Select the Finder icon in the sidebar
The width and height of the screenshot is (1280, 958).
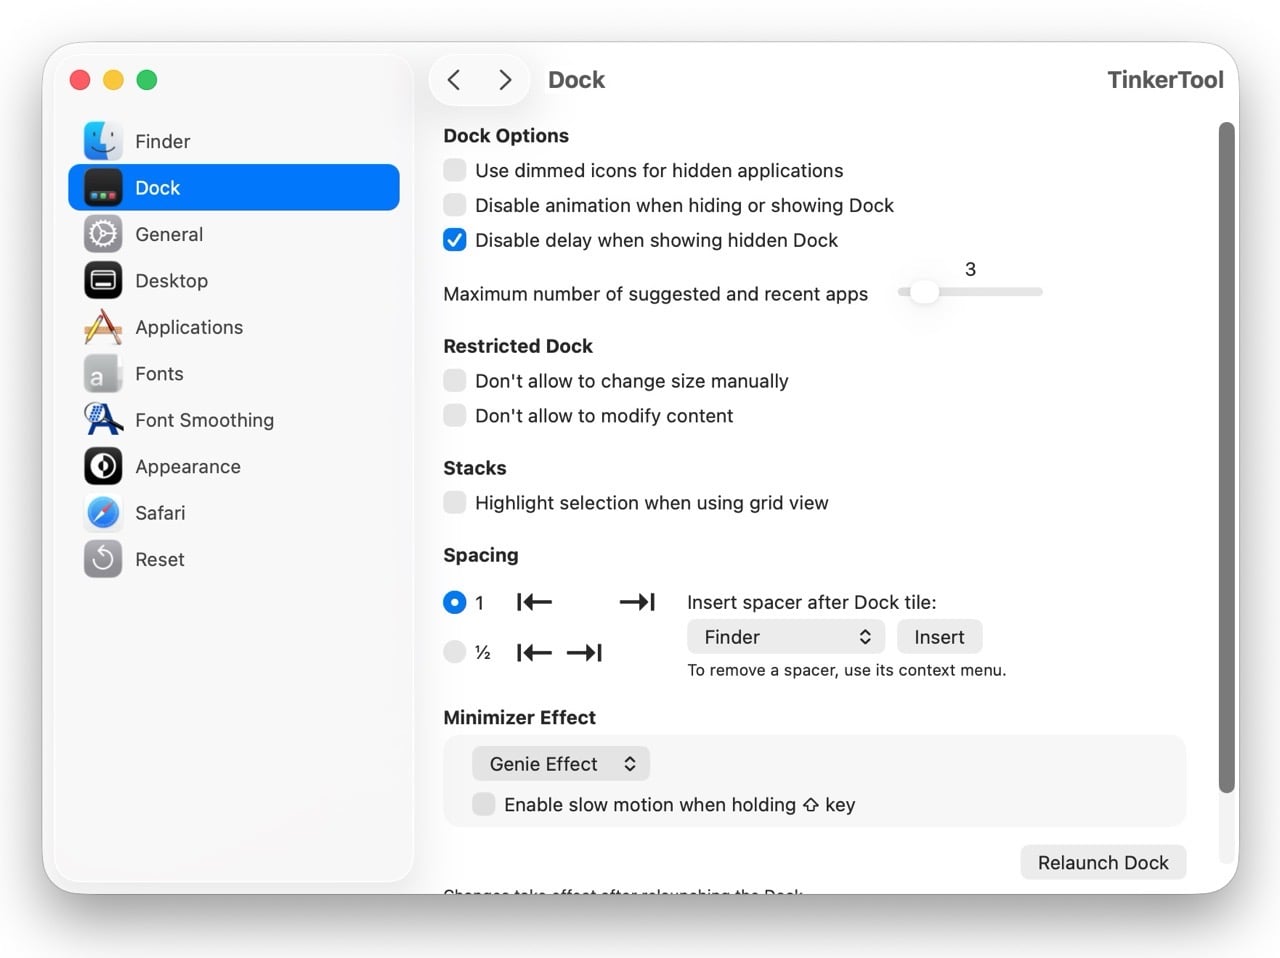103,141
